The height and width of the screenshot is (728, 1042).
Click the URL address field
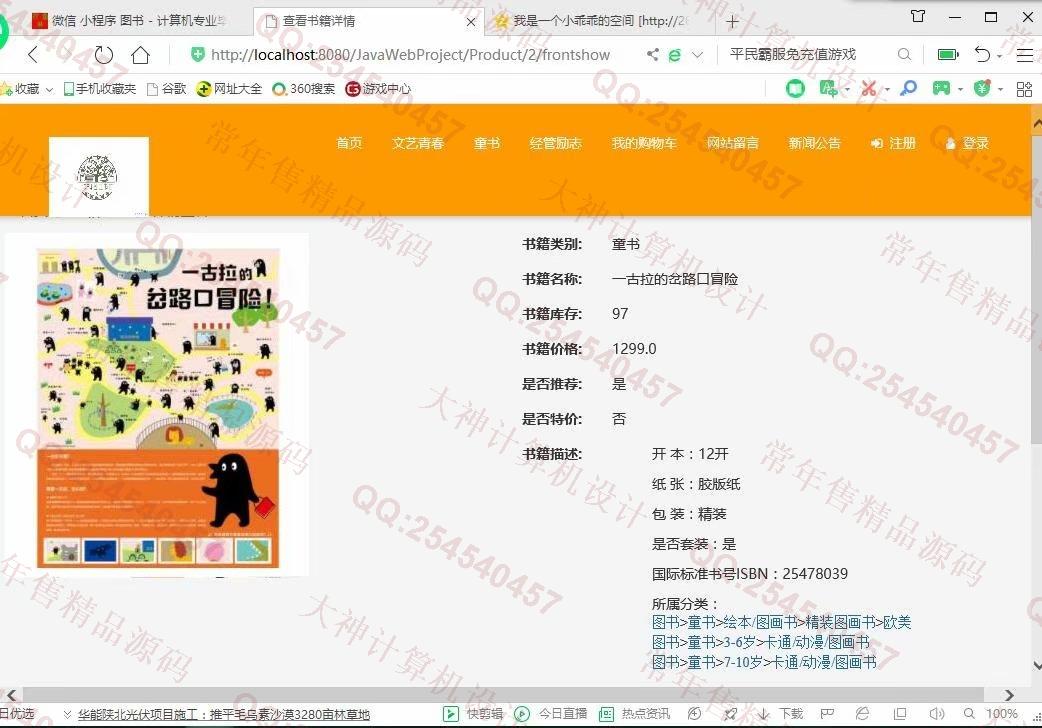[x=410, y=55]
